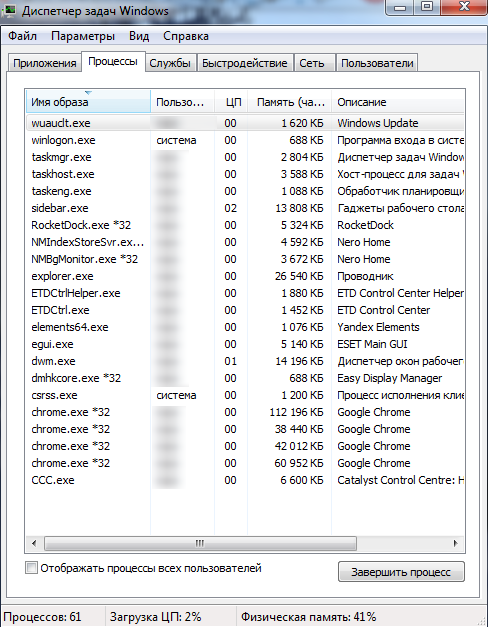Screen dimensions: 488x627
Task: Click the Завершить процесс button
Action: coord(401,572)
